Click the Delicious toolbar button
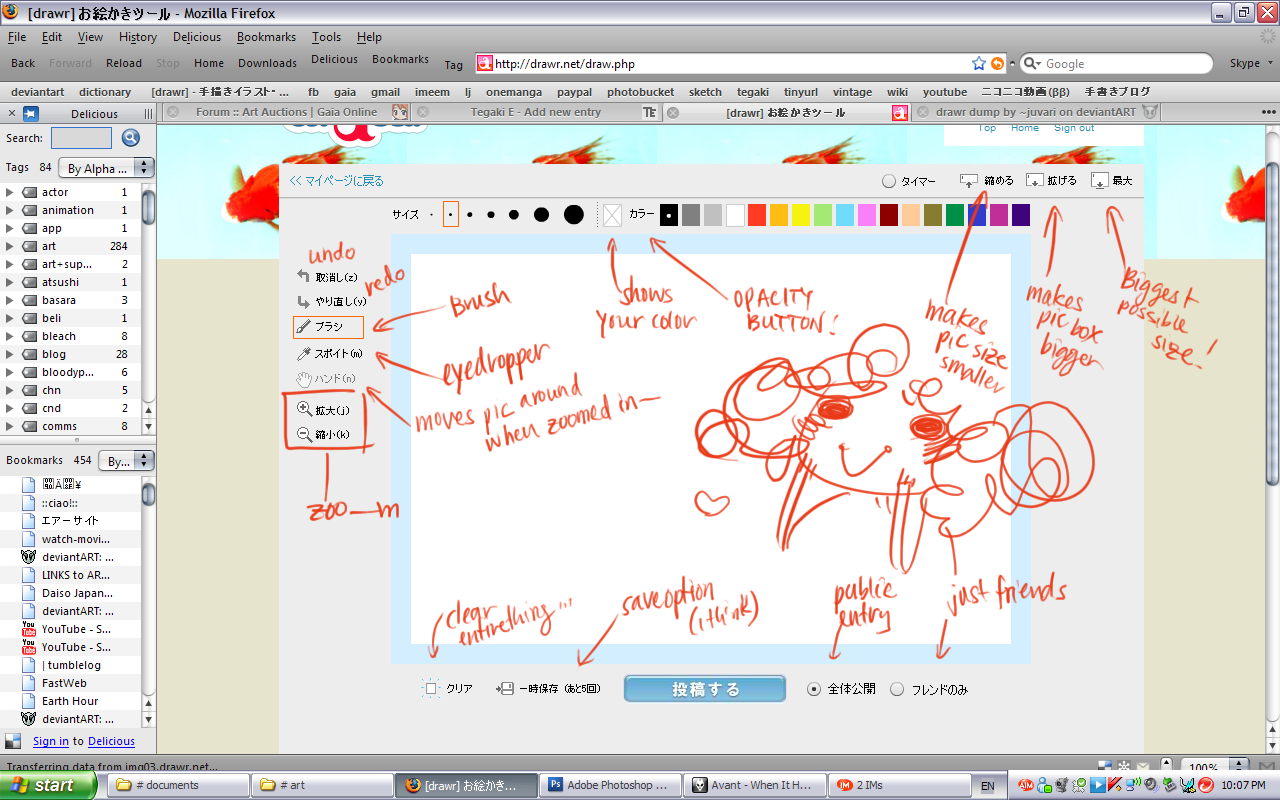 334,59
